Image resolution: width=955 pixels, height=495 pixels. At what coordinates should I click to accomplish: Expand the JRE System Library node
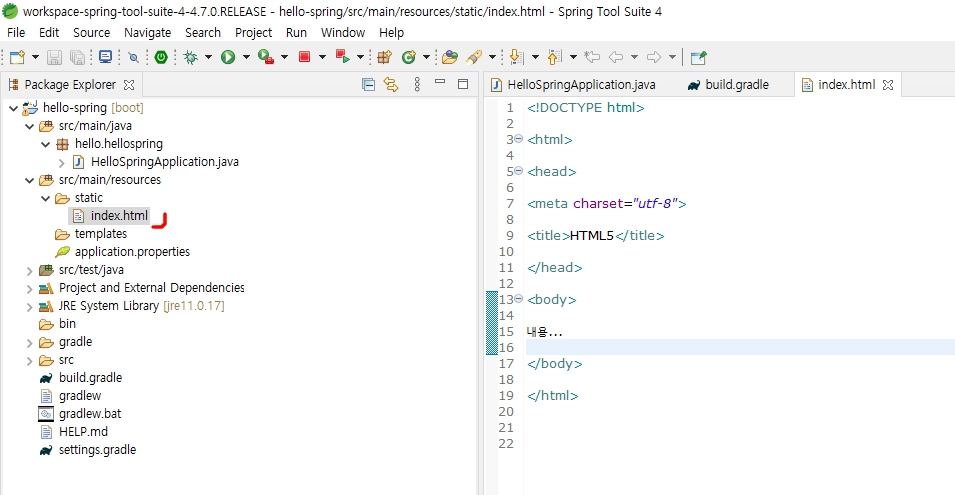pyautogui.click(x=29, y=306)
